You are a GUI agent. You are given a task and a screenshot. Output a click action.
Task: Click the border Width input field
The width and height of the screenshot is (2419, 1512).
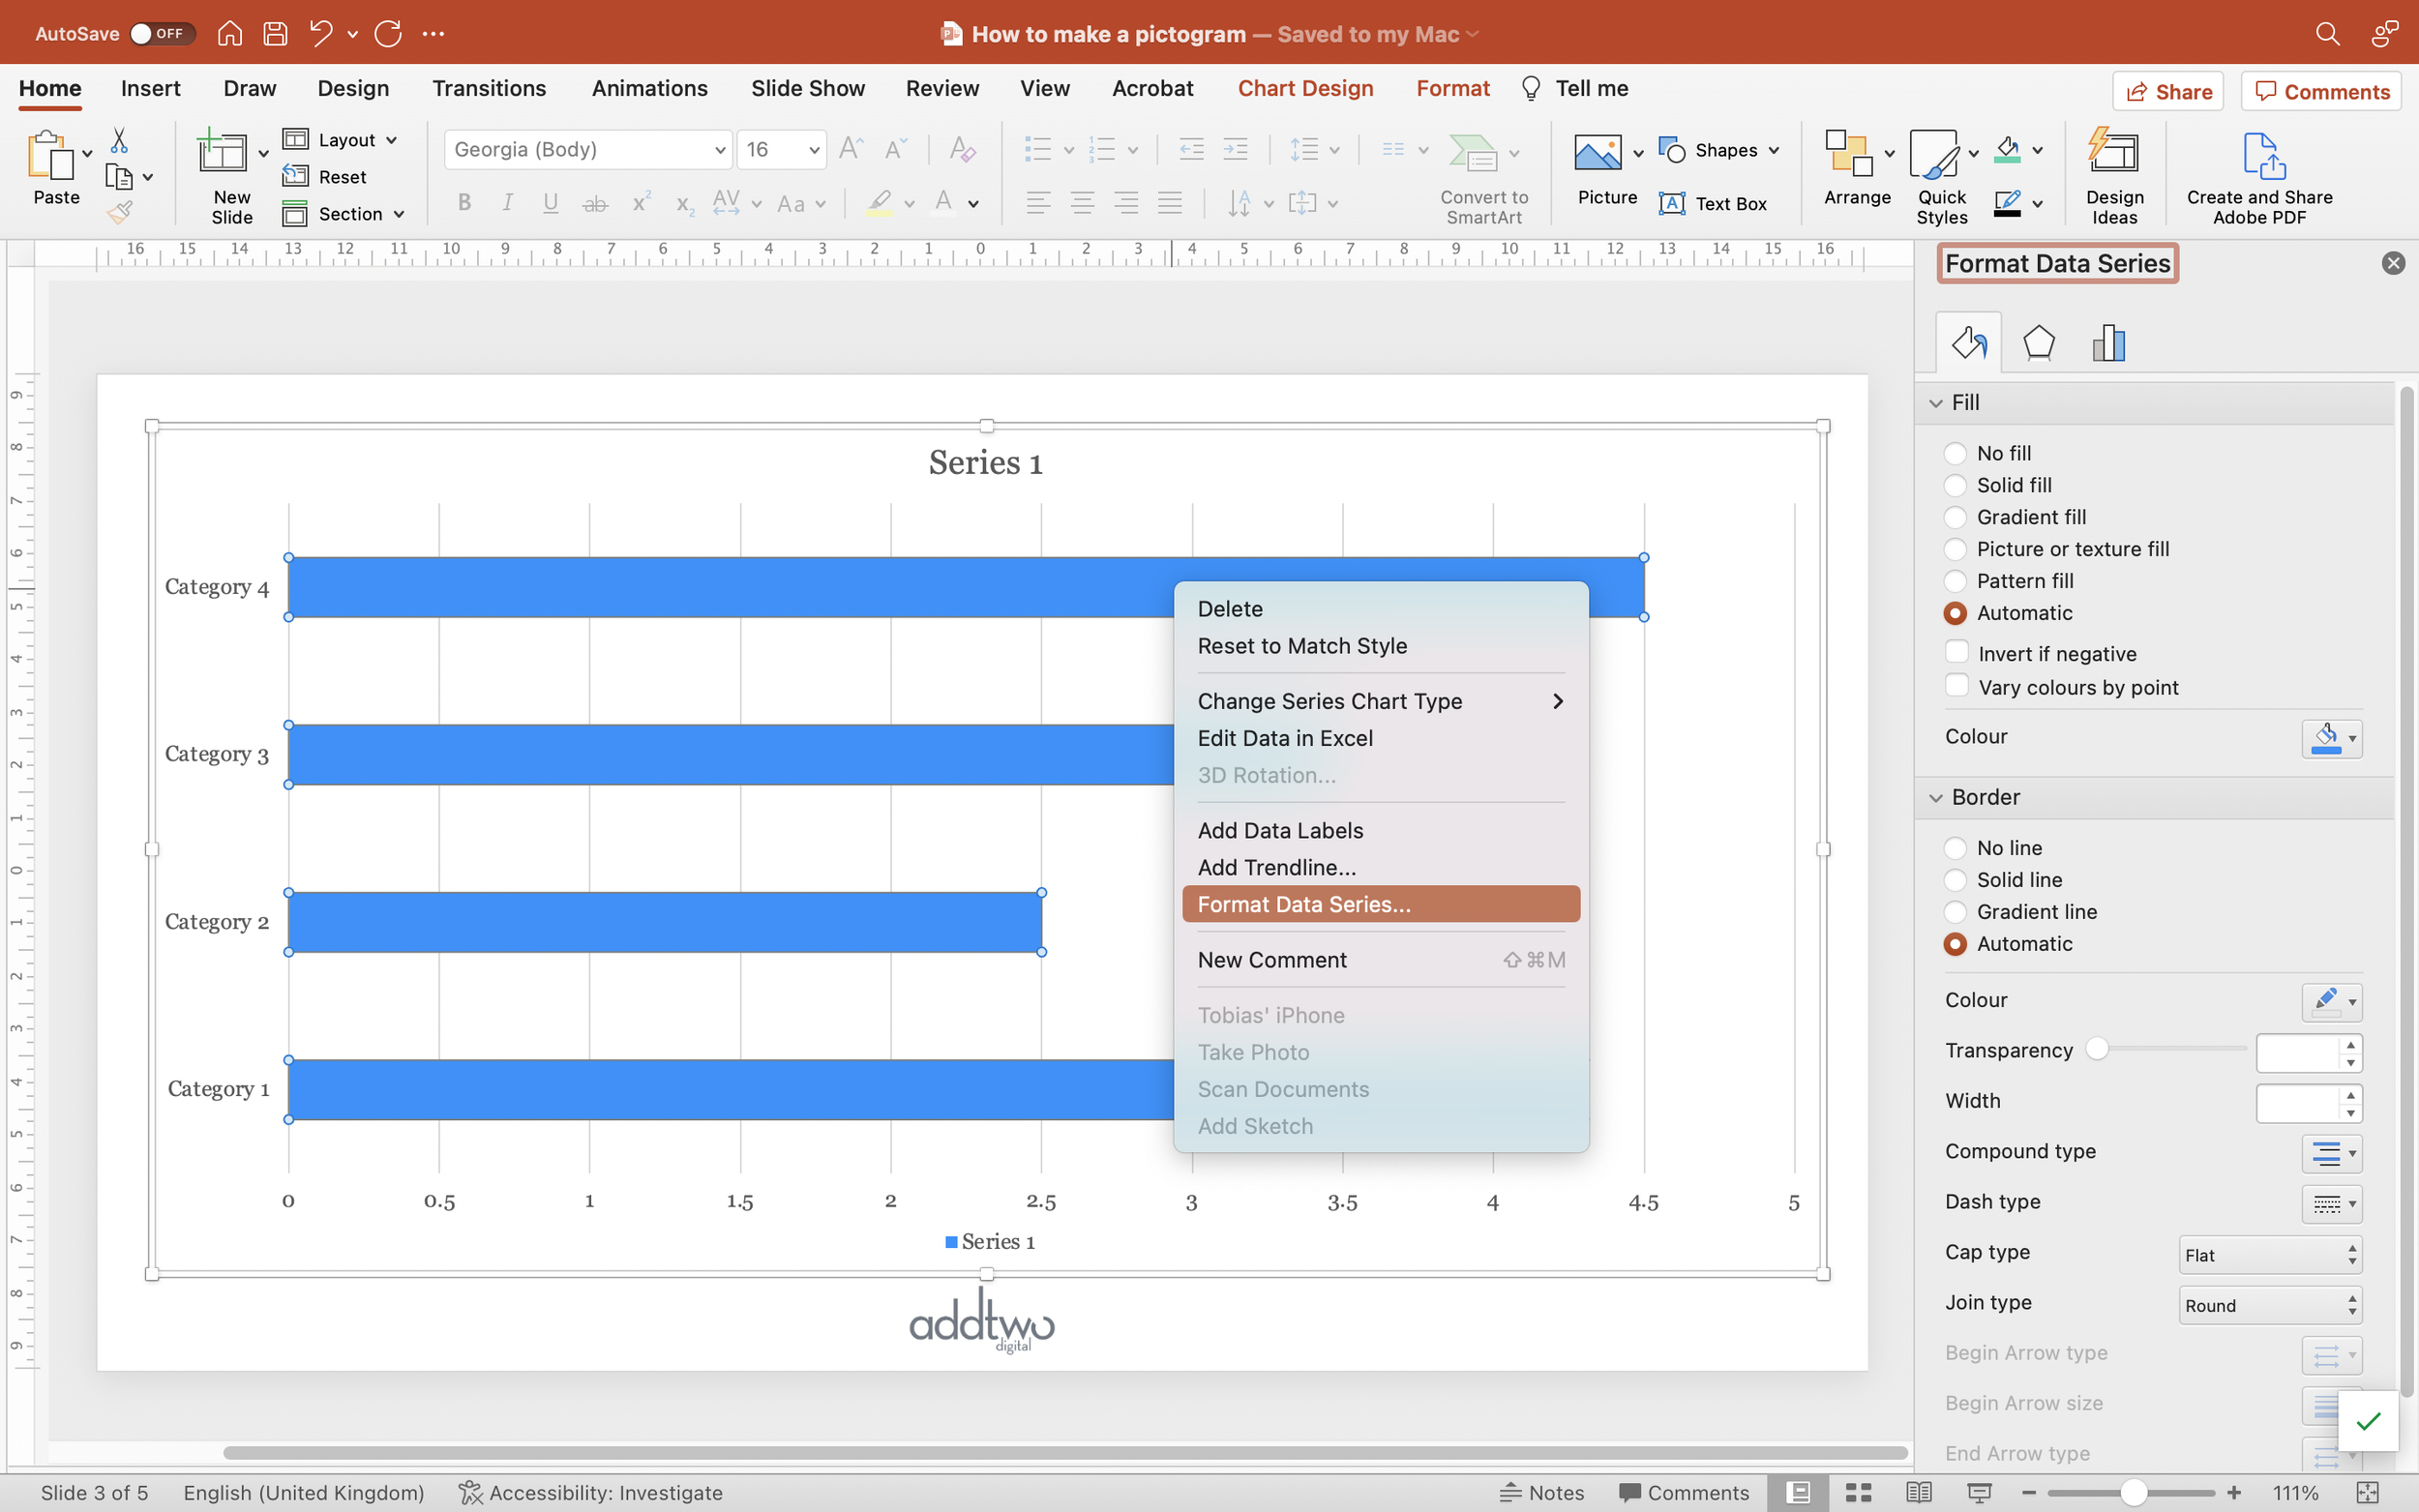click(2297, 1102)
